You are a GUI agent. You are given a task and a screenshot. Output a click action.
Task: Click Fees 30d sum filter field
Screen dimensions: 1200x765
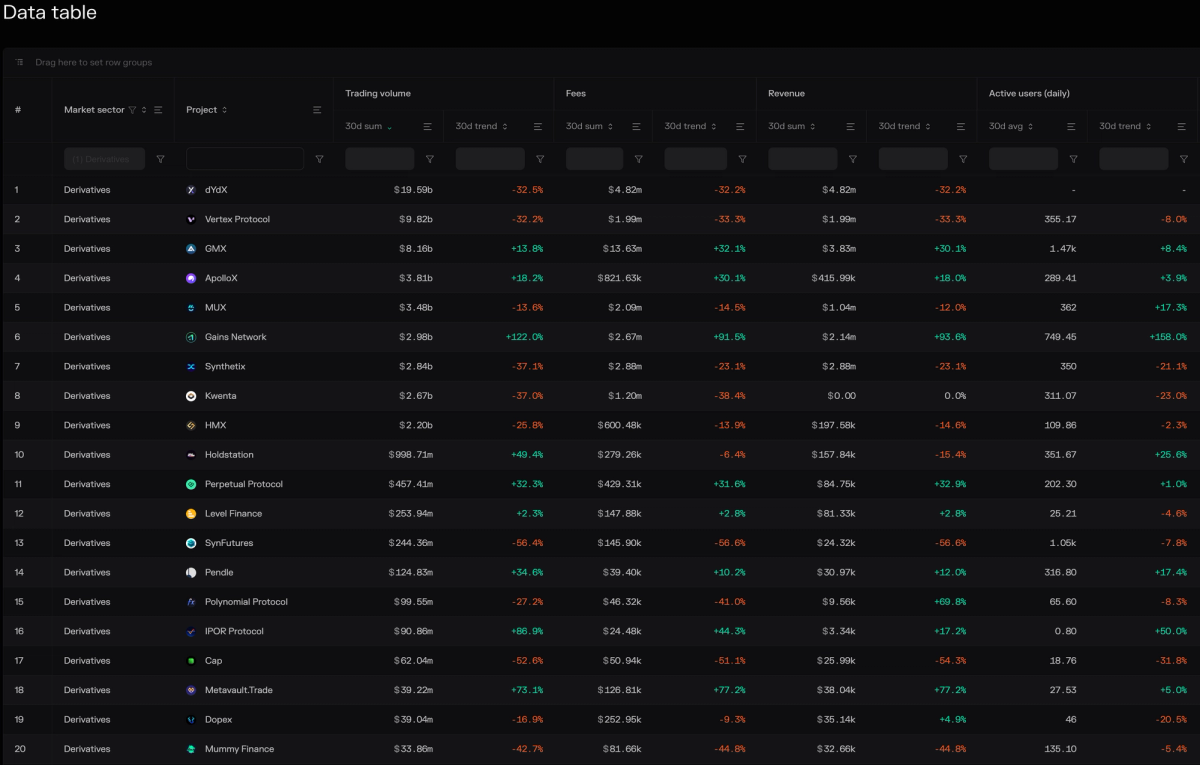point(594,159)
